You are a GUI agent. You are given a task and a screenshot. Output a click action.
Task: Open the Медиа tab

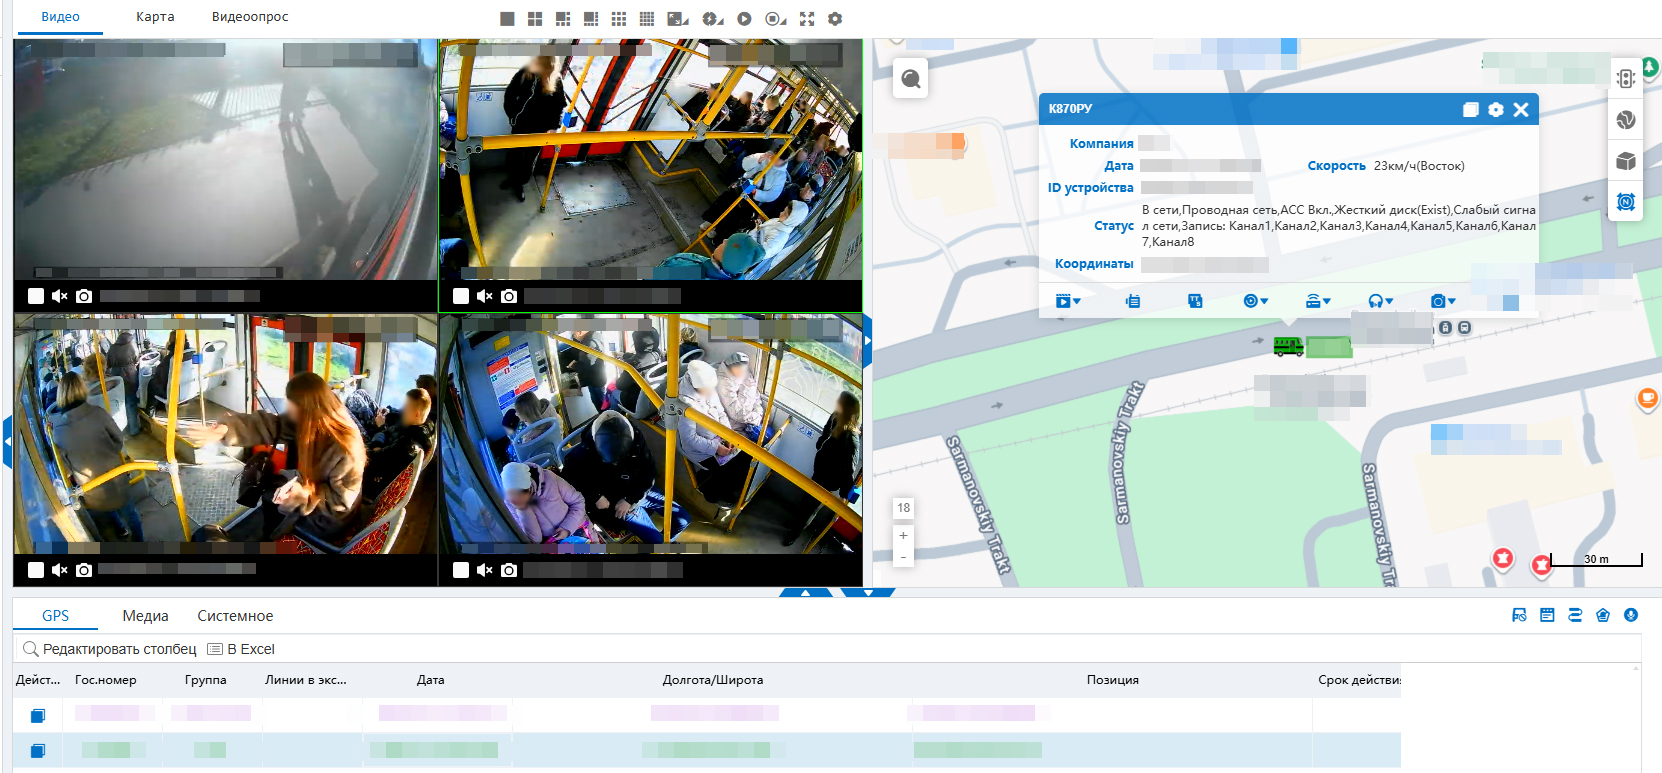point(145,616)
